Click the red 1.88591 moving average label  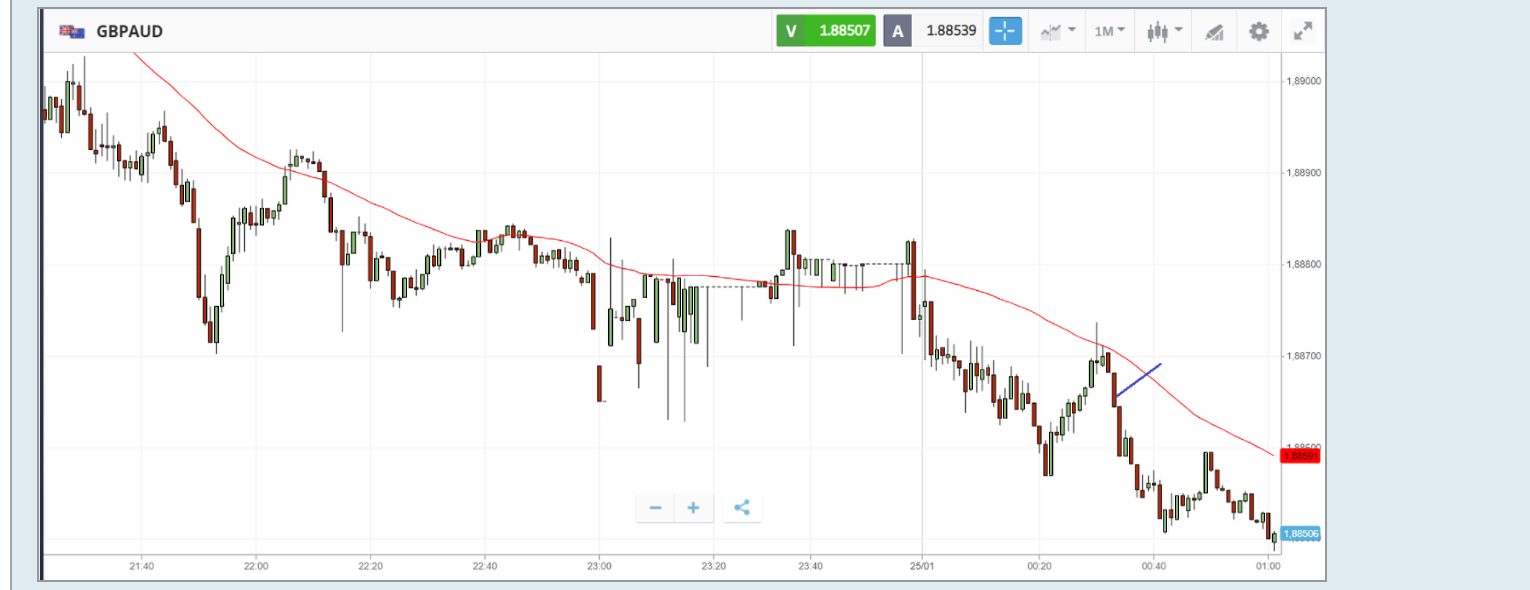click(x=1301, y=456)
